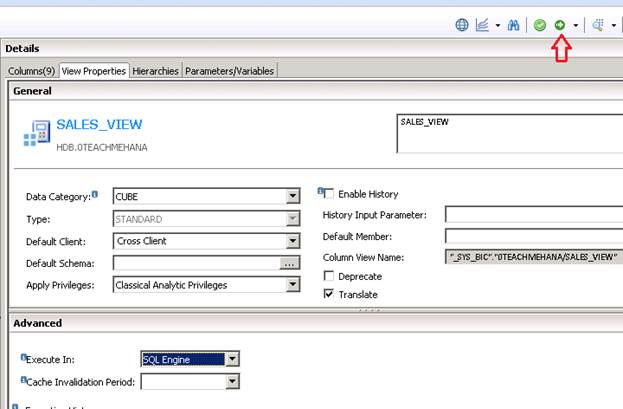Open the Apply Privileges dropdown
The width and height of the screenshot is (623, 409).
292,285
